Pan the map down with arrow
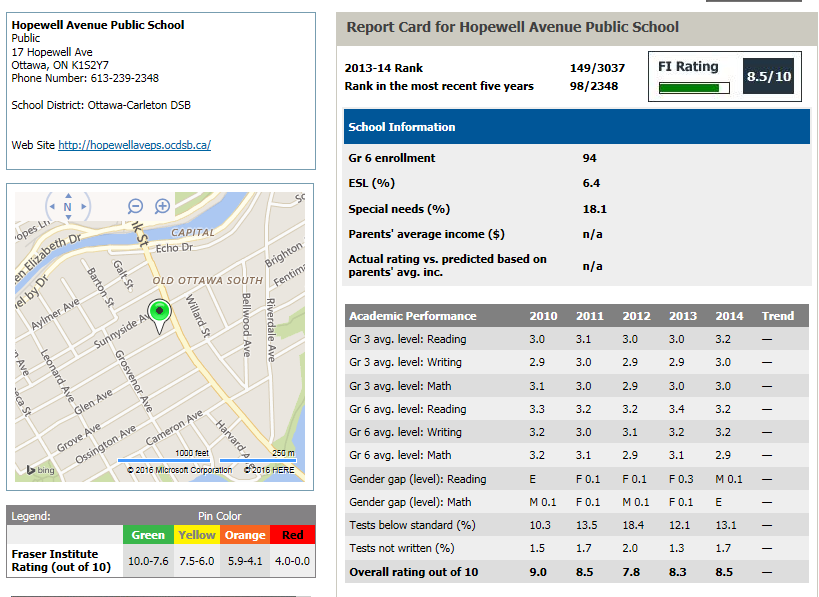Screen dimensions: 819x597 (x=68, y=220)
